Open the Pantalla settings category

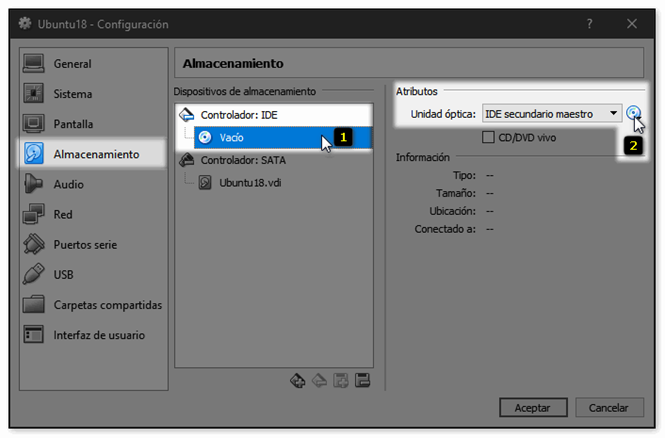tap(93, 124)
